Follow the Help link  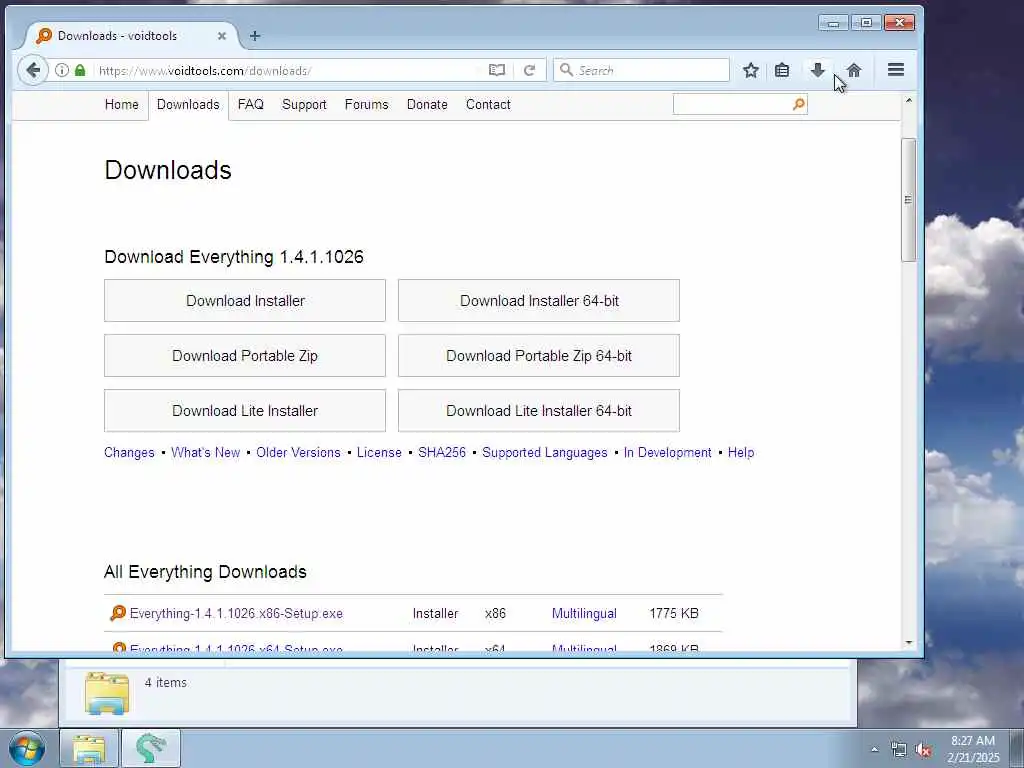741,452
